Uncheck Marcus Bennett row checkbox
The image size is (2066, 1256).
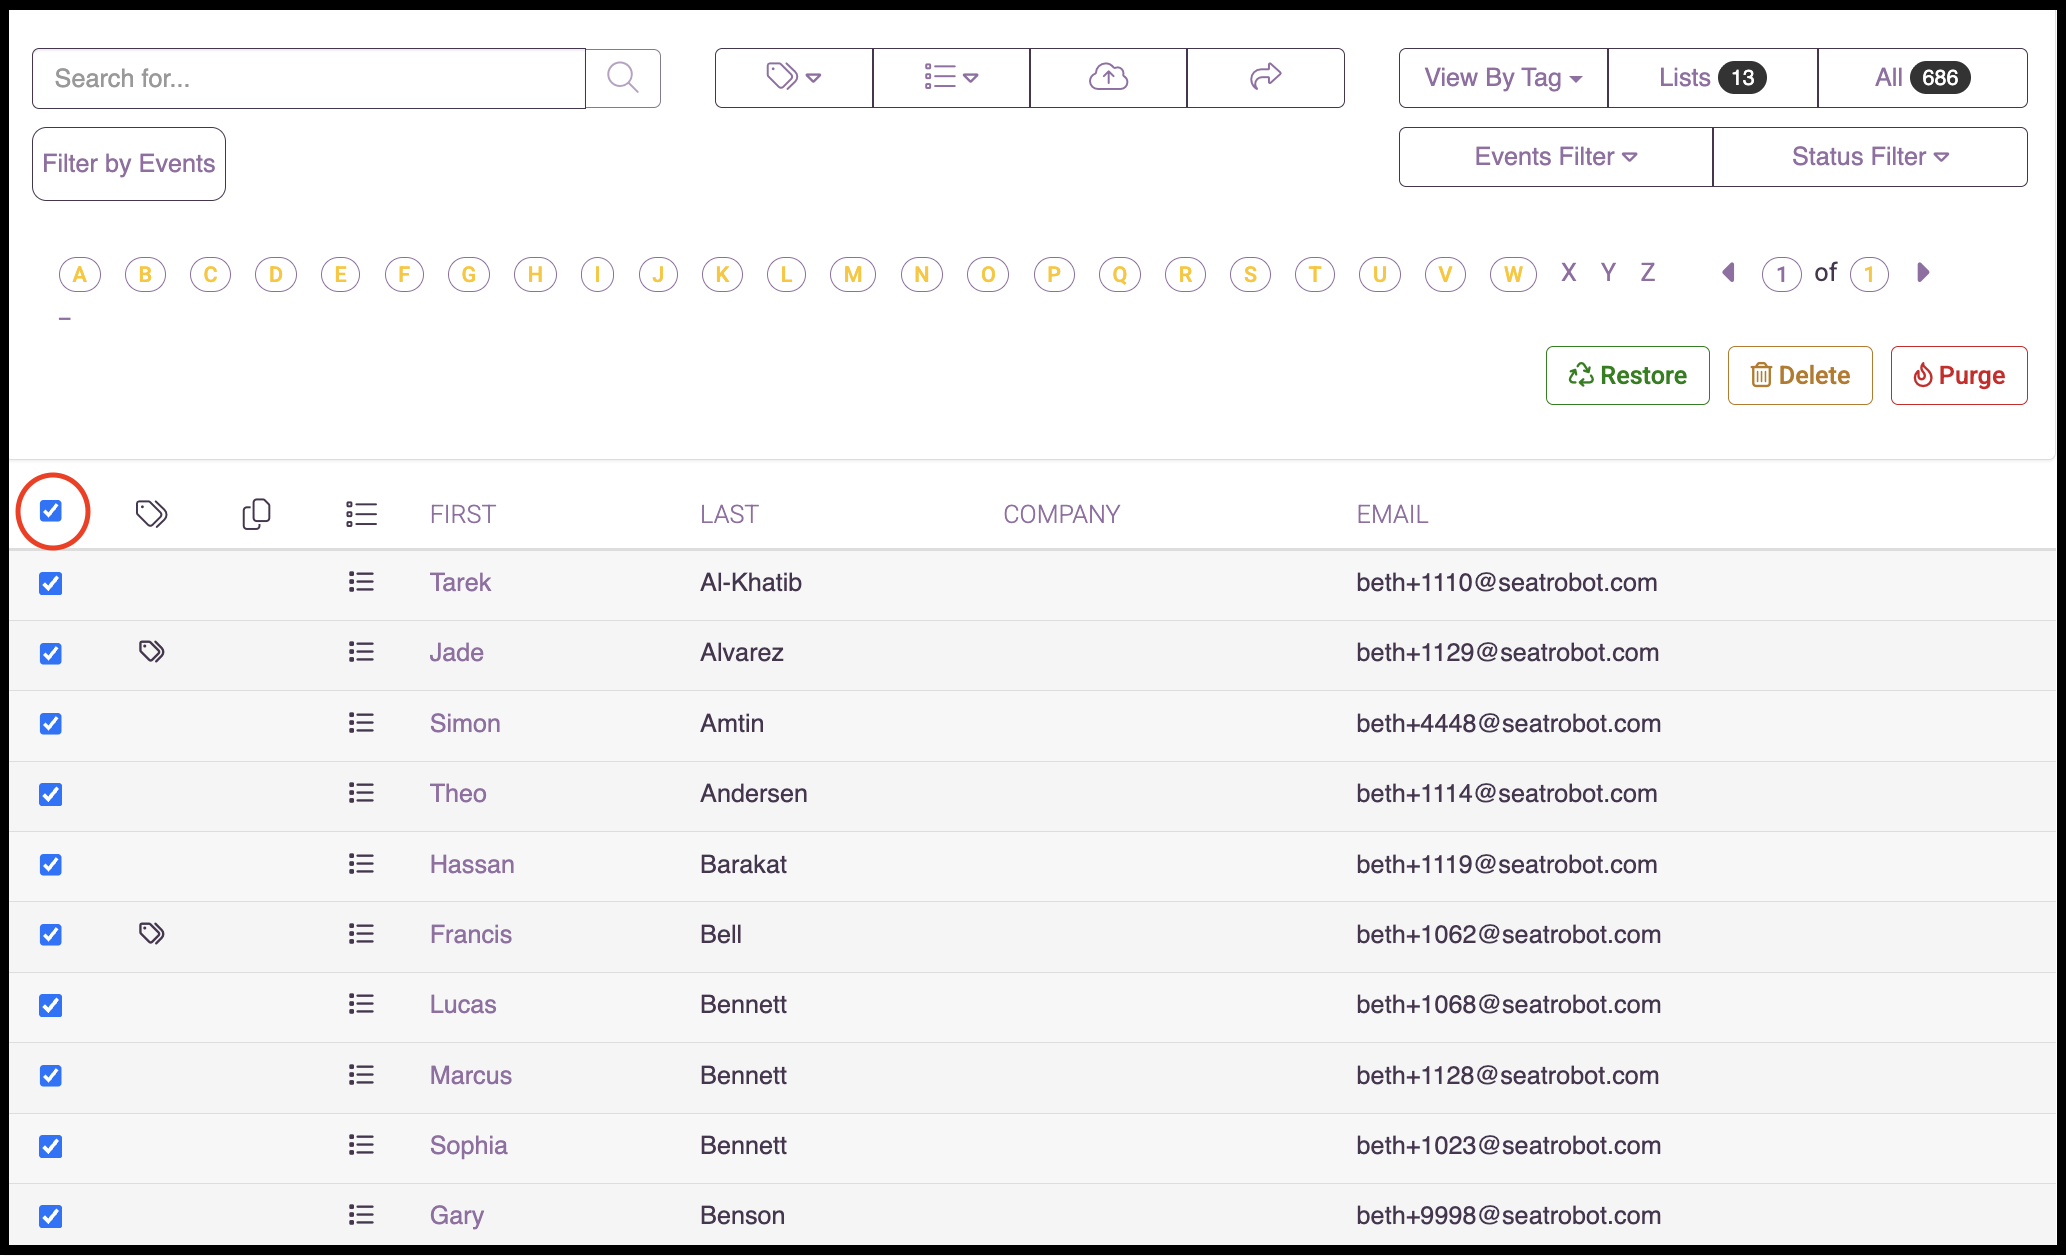51,1075
